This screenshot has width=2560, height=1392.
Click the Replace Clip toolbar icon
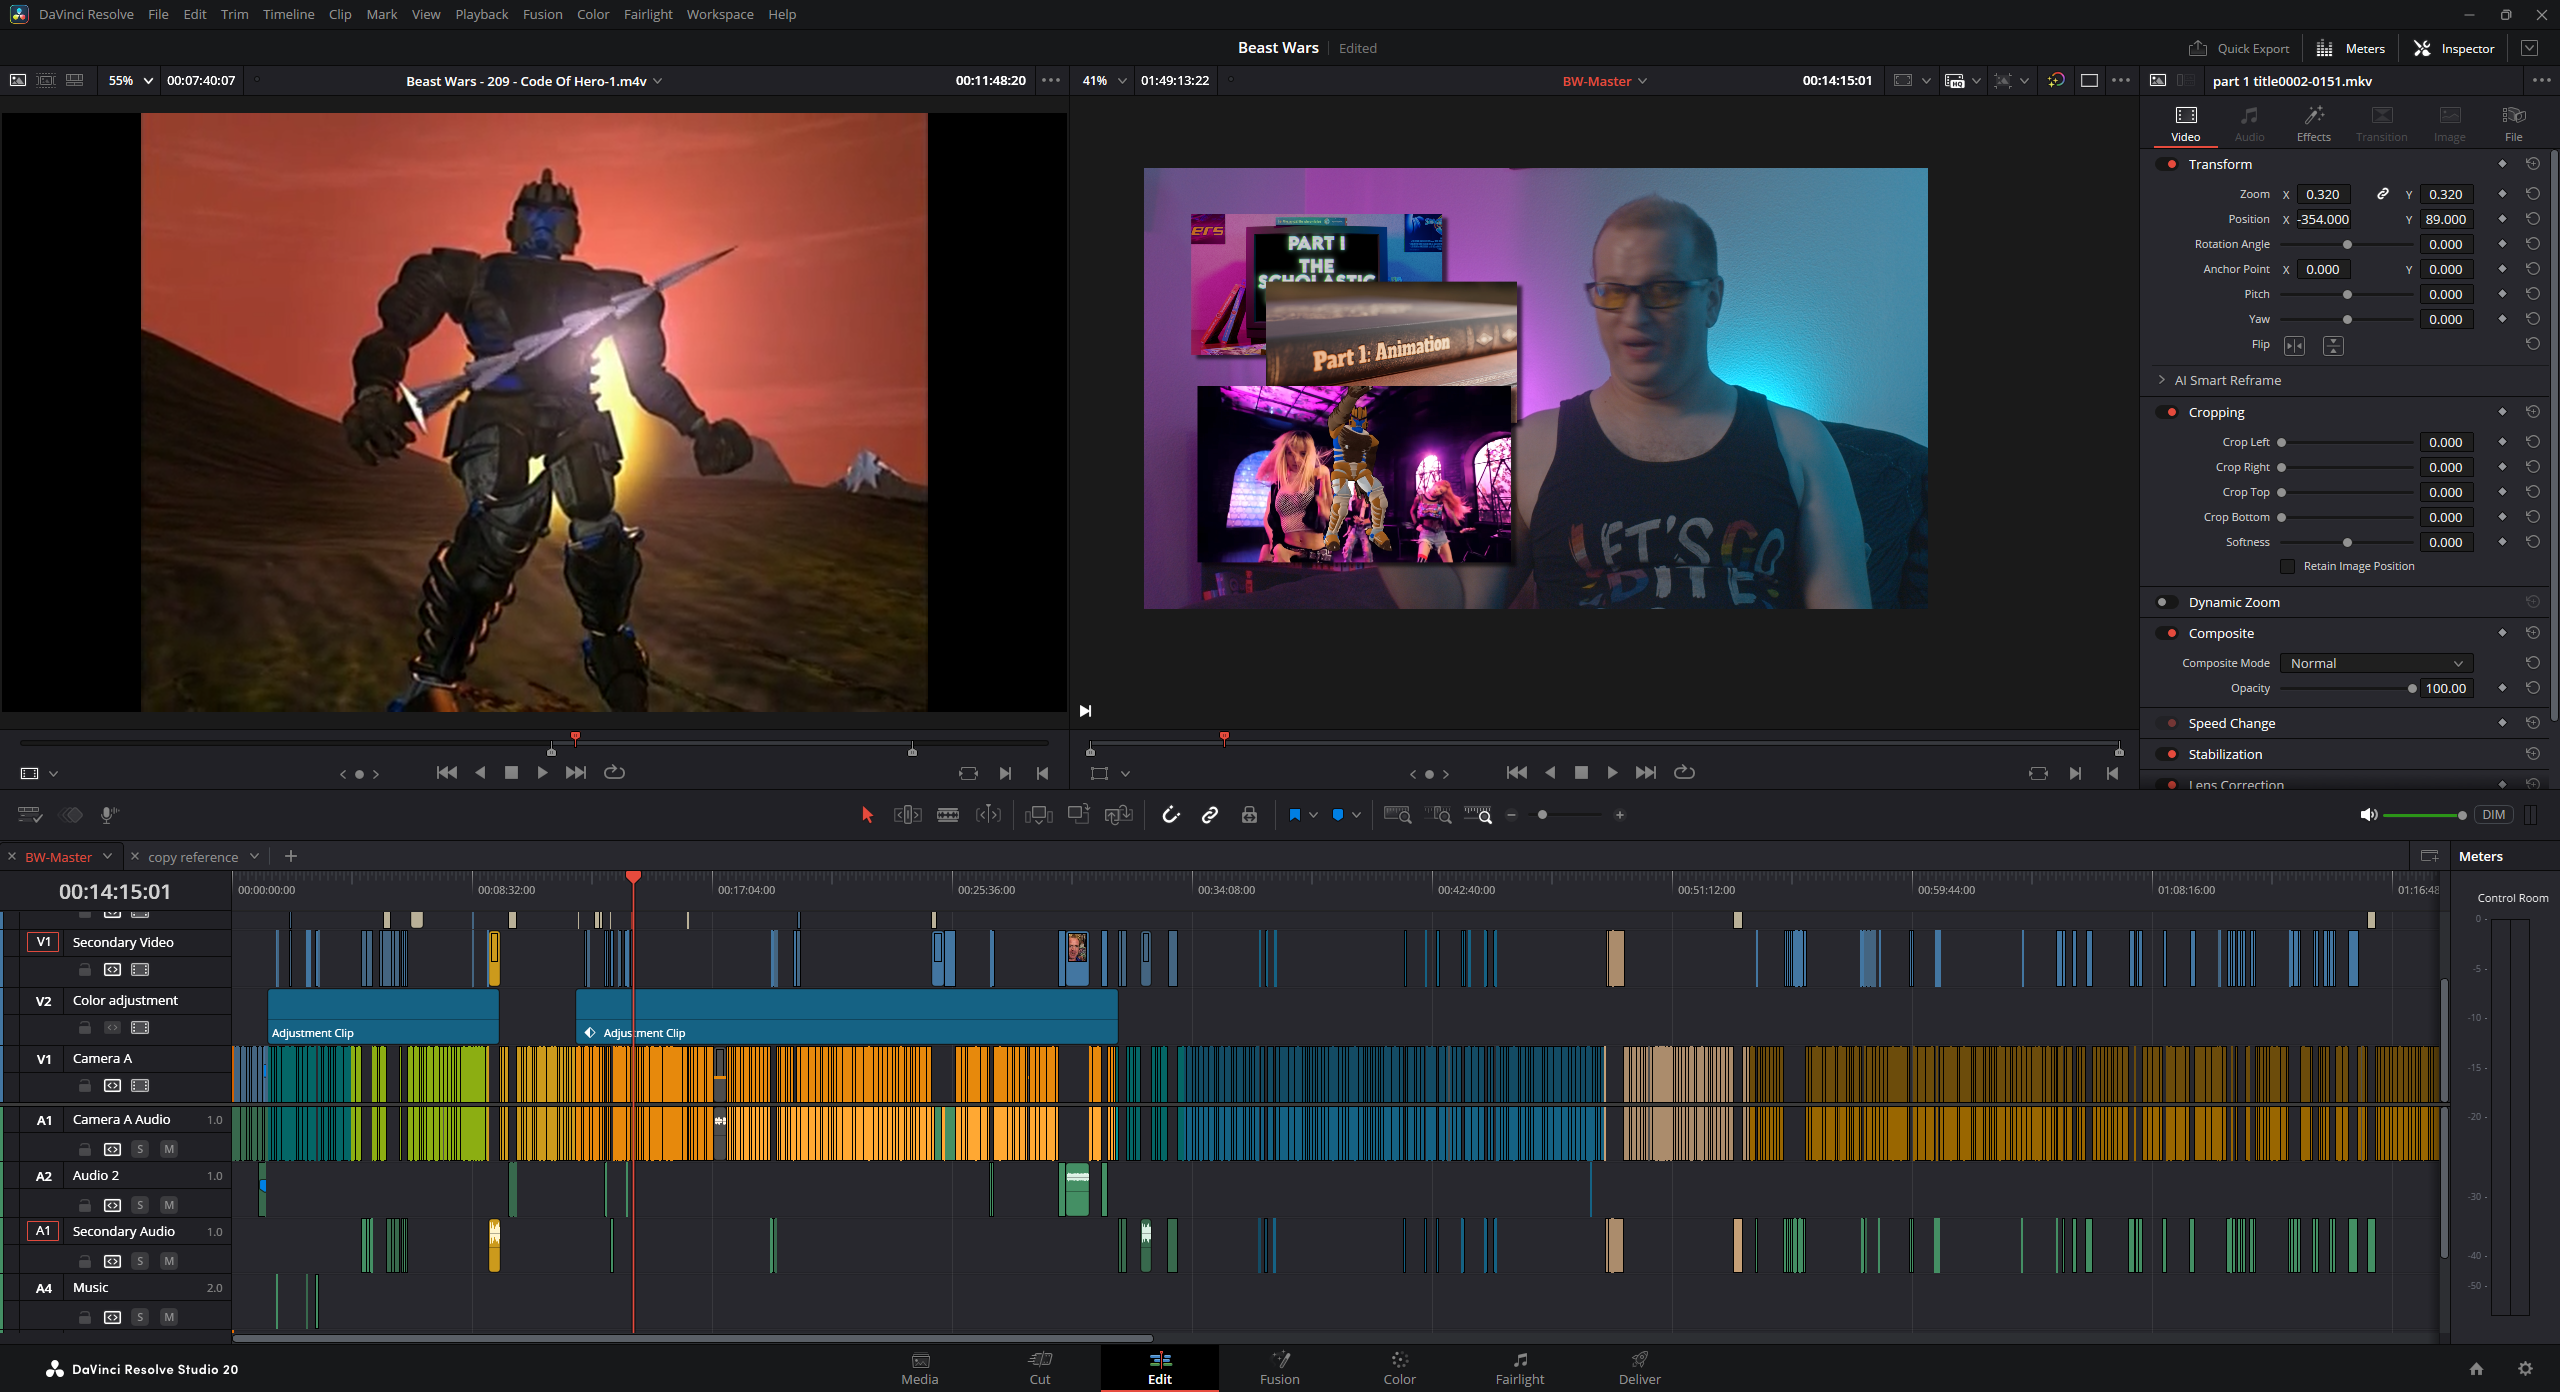click(x=1118, y=815)
